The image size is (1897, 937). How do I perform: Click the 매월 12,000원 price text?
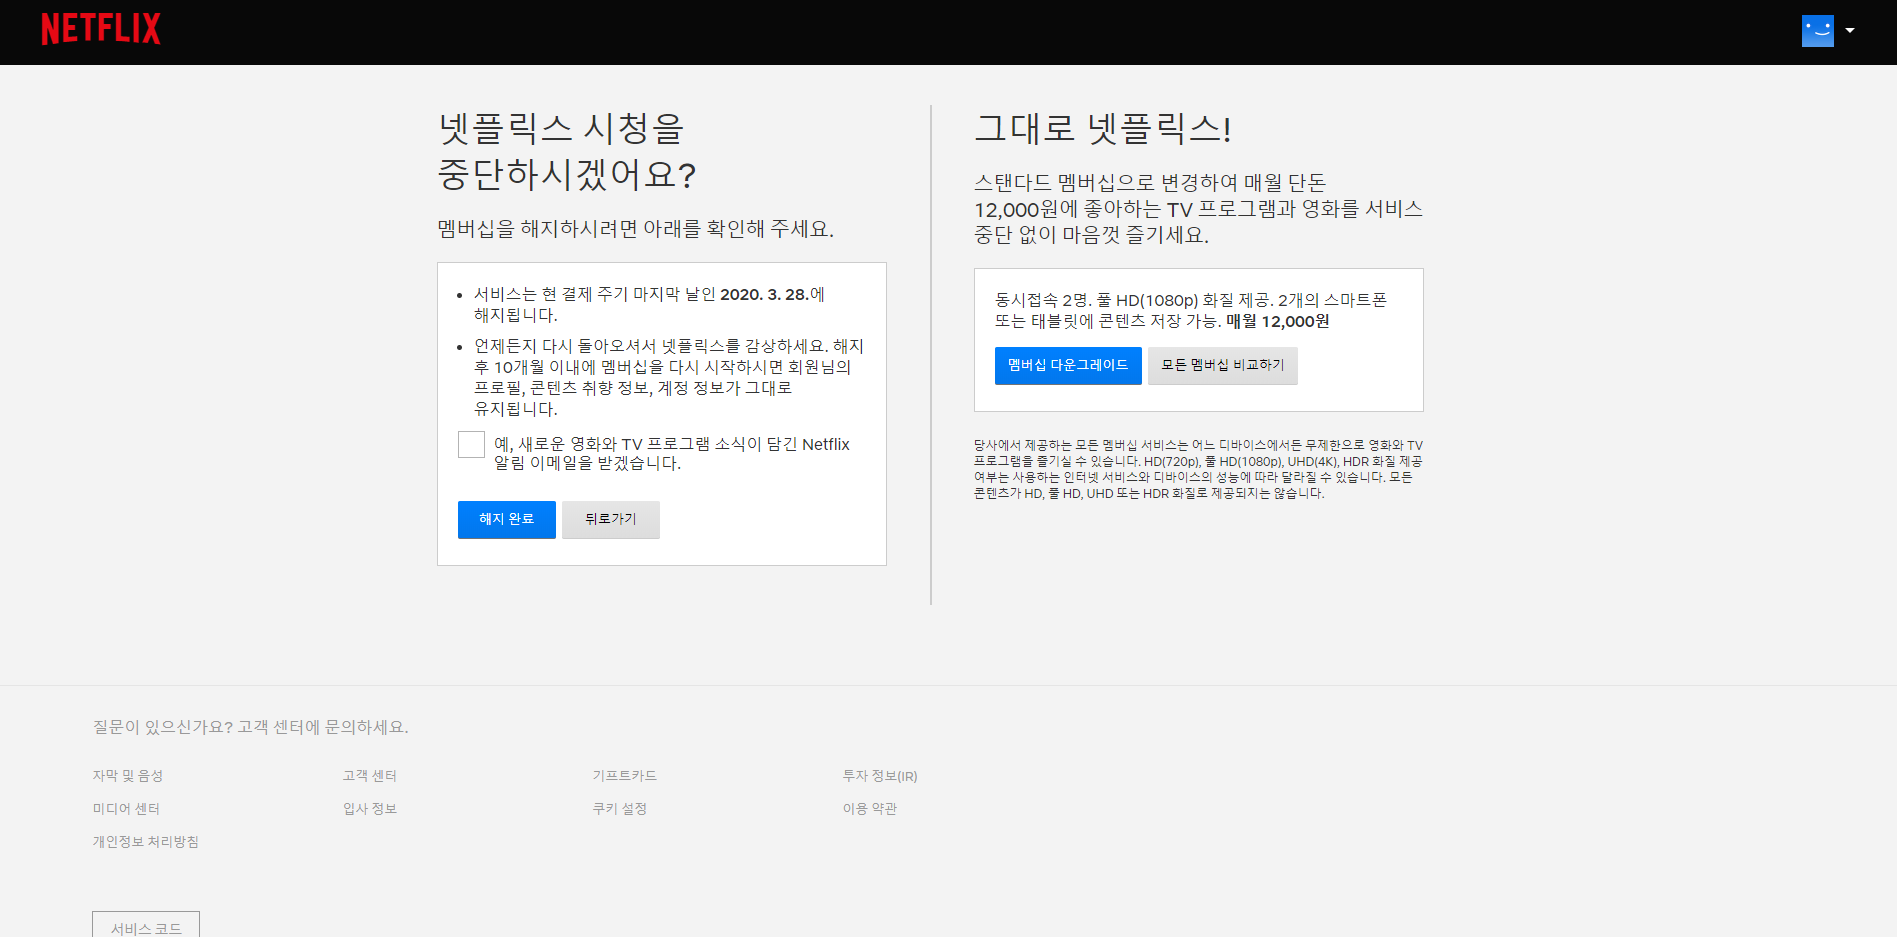1278,321
